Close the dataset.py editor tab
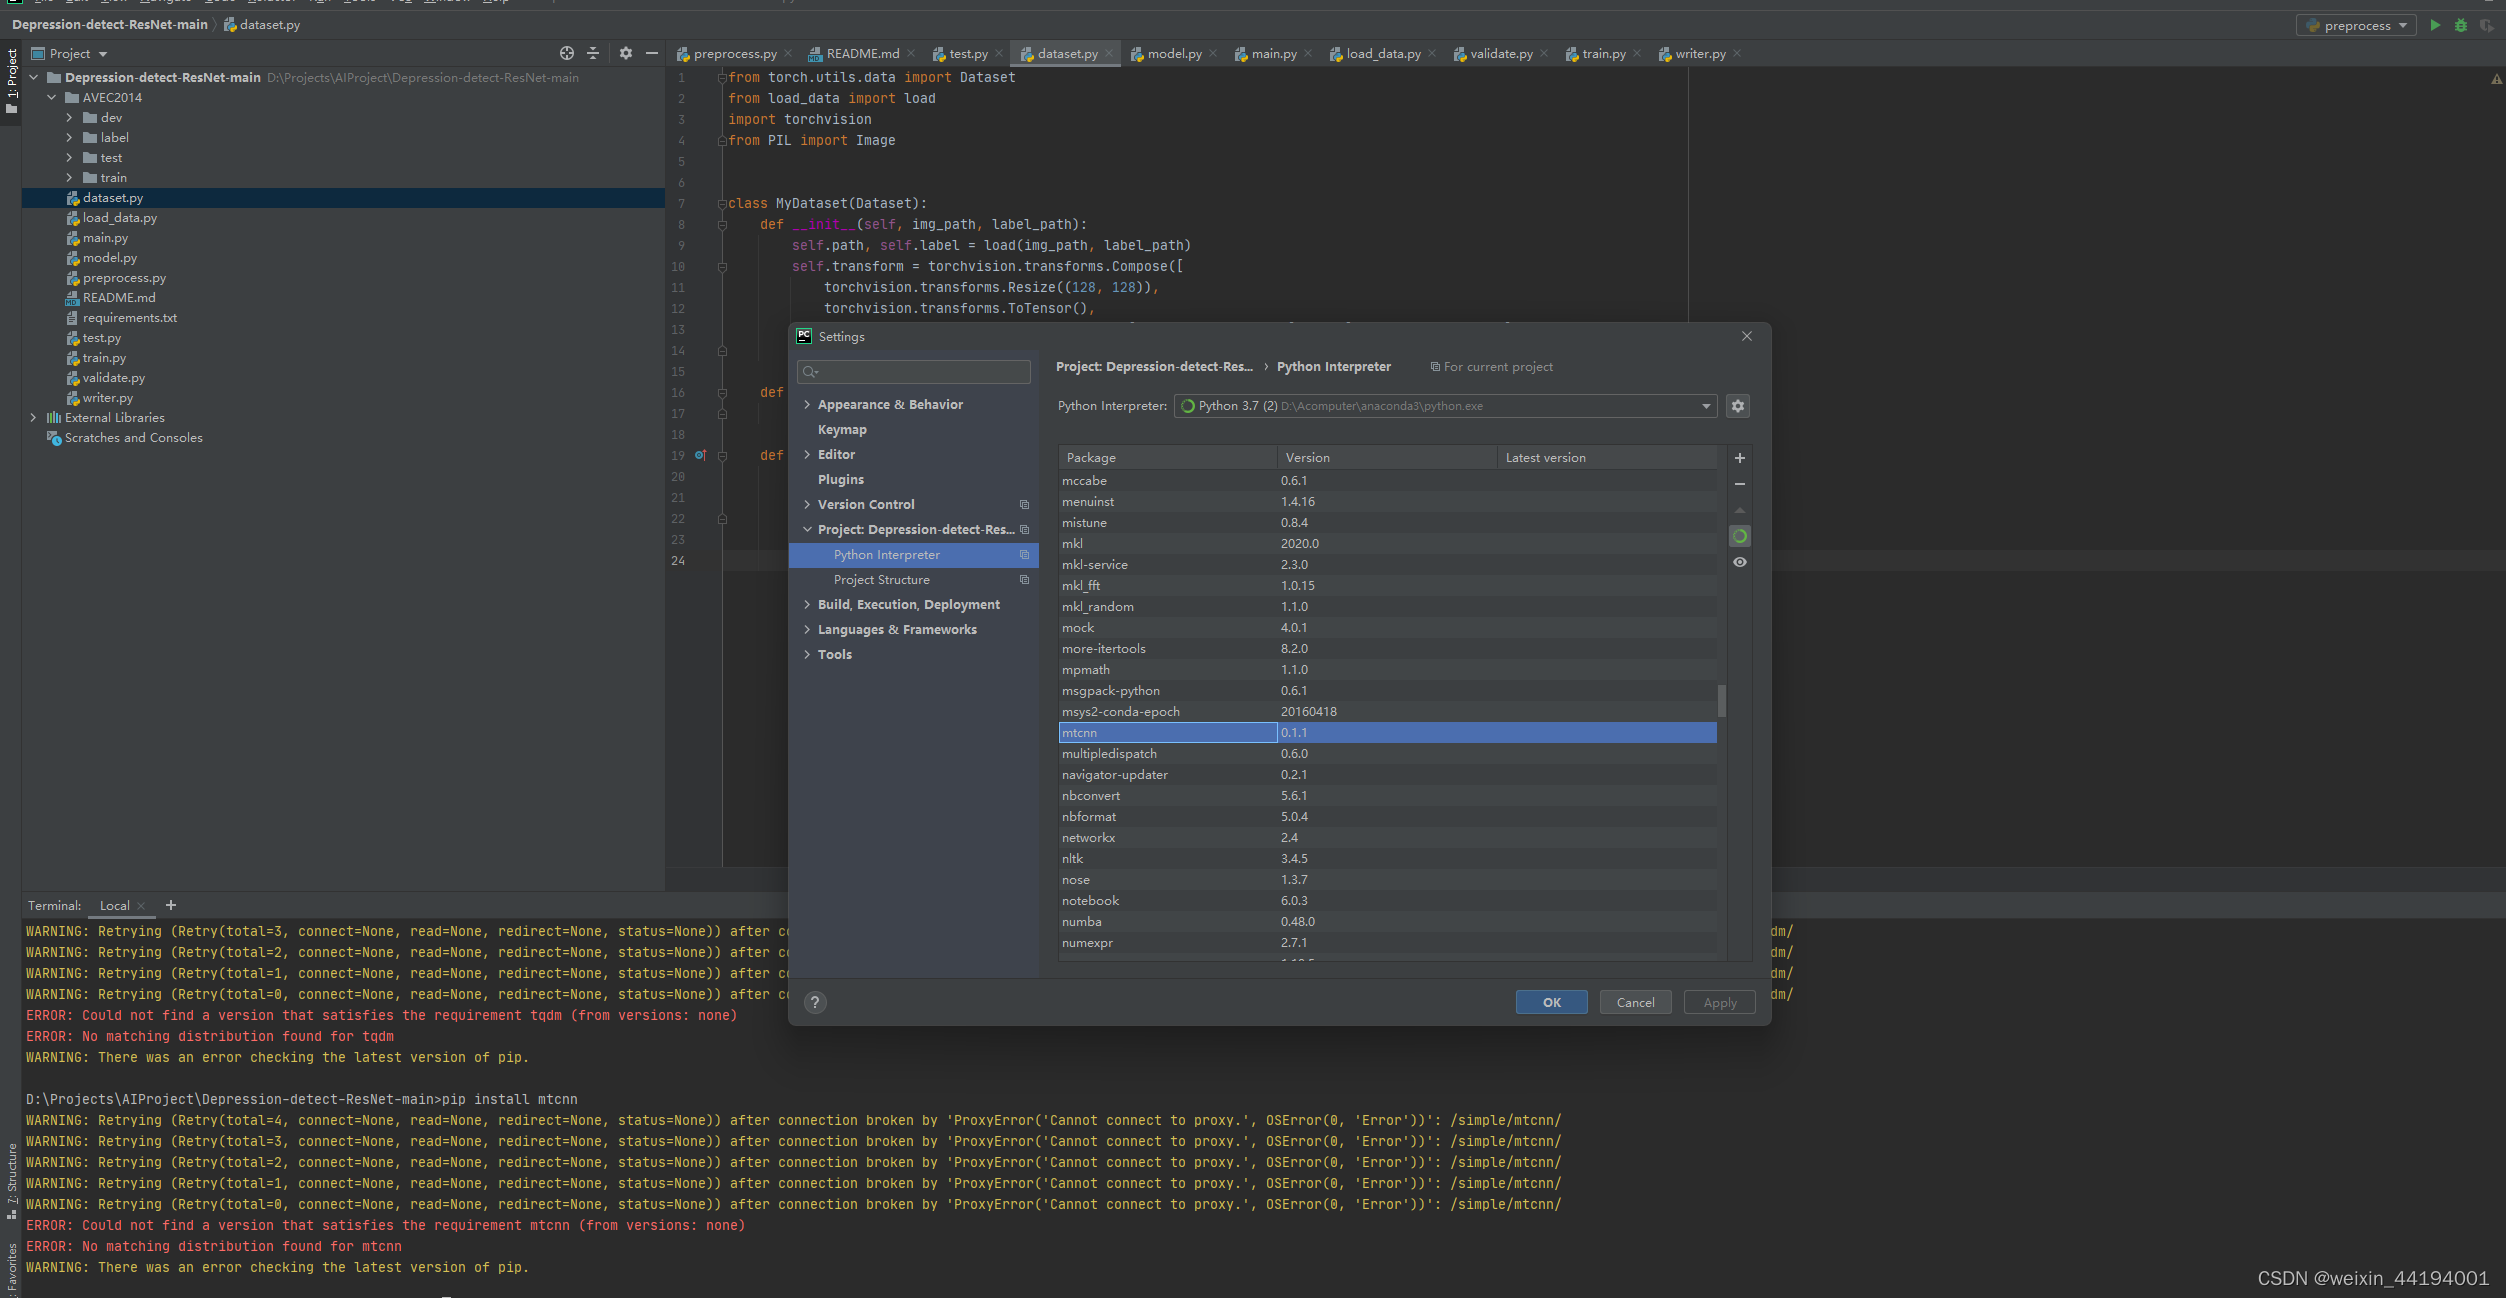 pyautogui.click(x=1109, y=54)
